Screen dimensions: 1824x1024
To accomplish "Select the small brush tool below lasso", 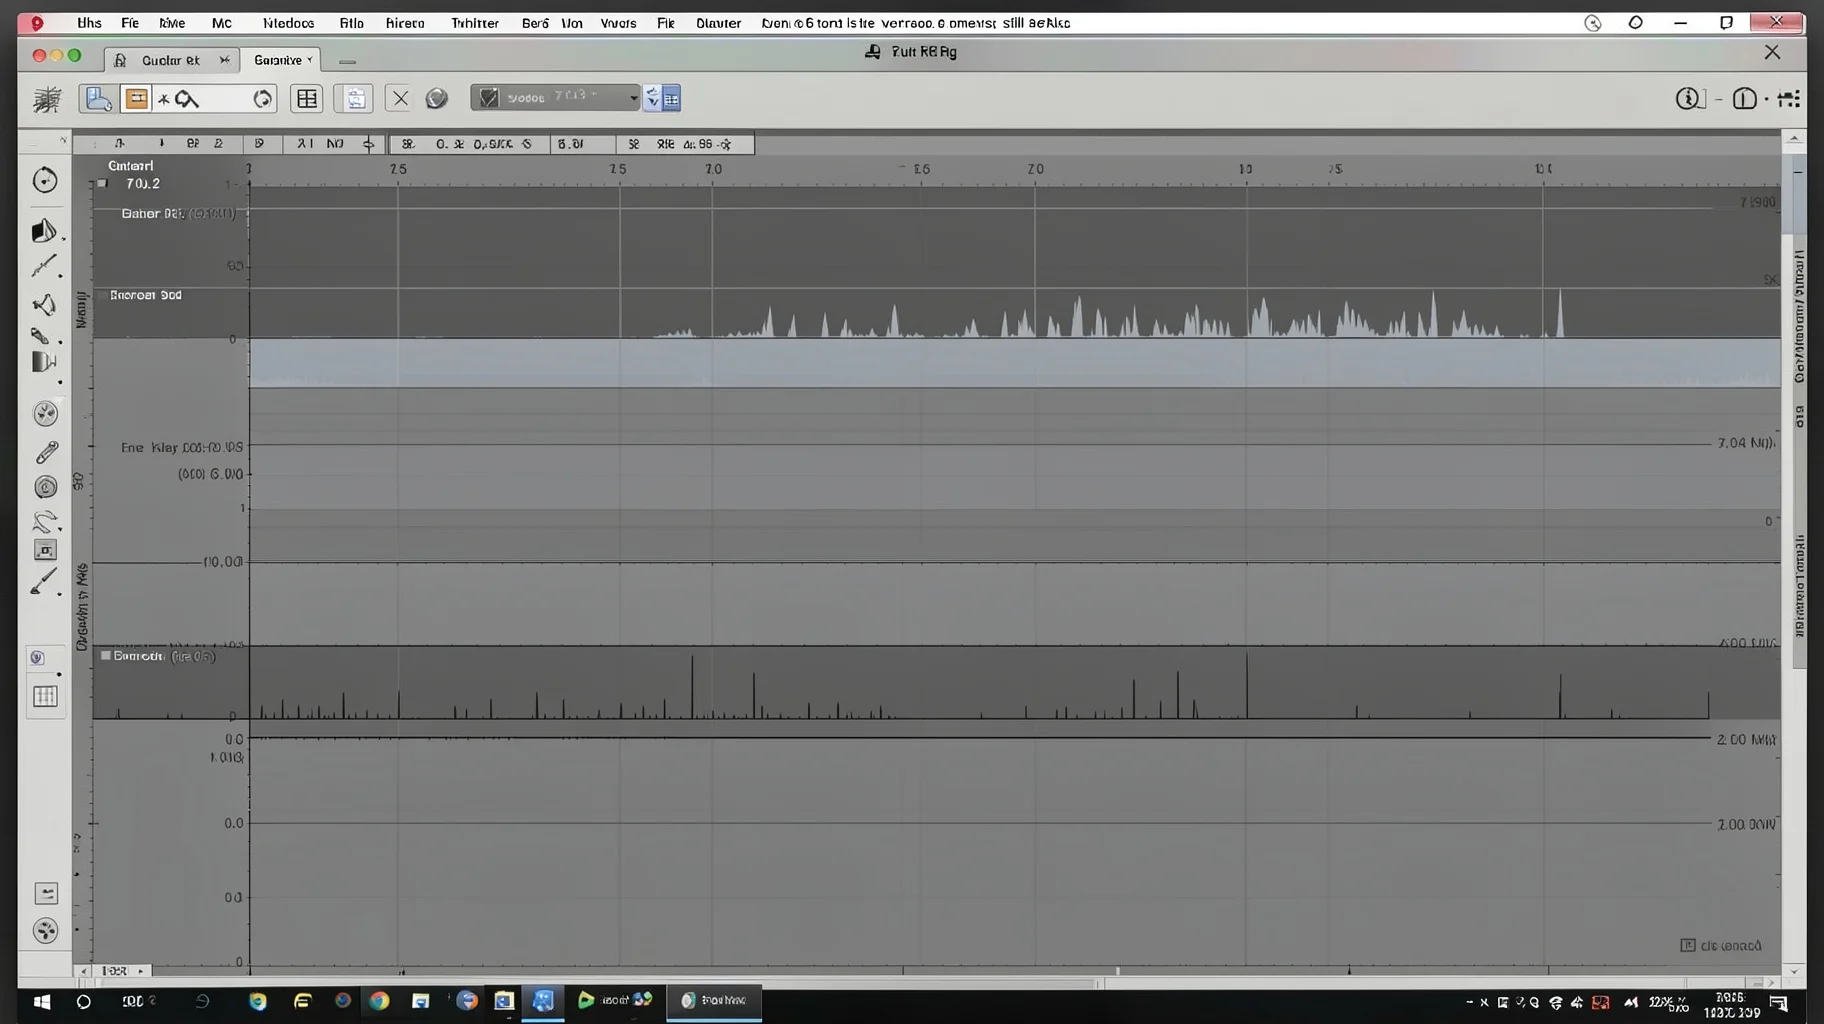I will 42,336.
